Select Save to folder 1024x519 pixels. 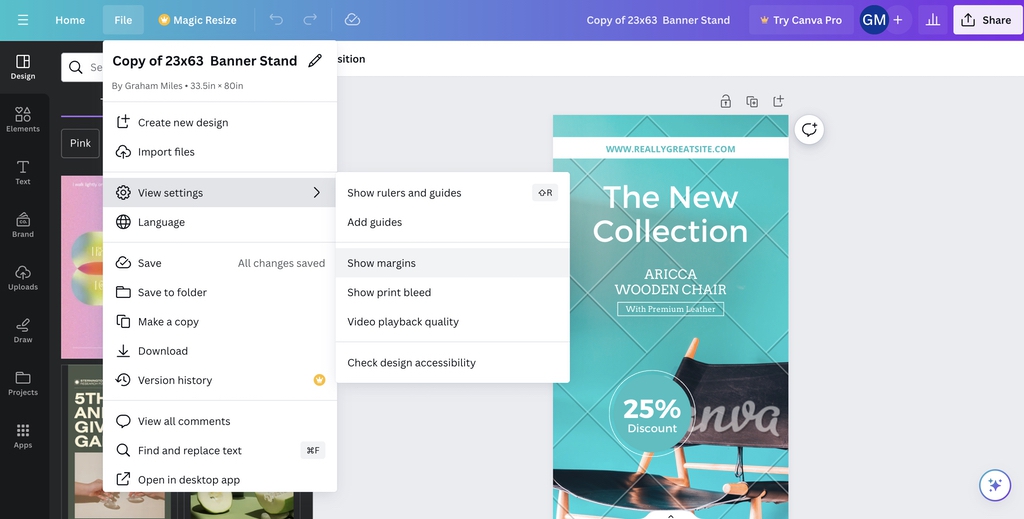[219, 292]
